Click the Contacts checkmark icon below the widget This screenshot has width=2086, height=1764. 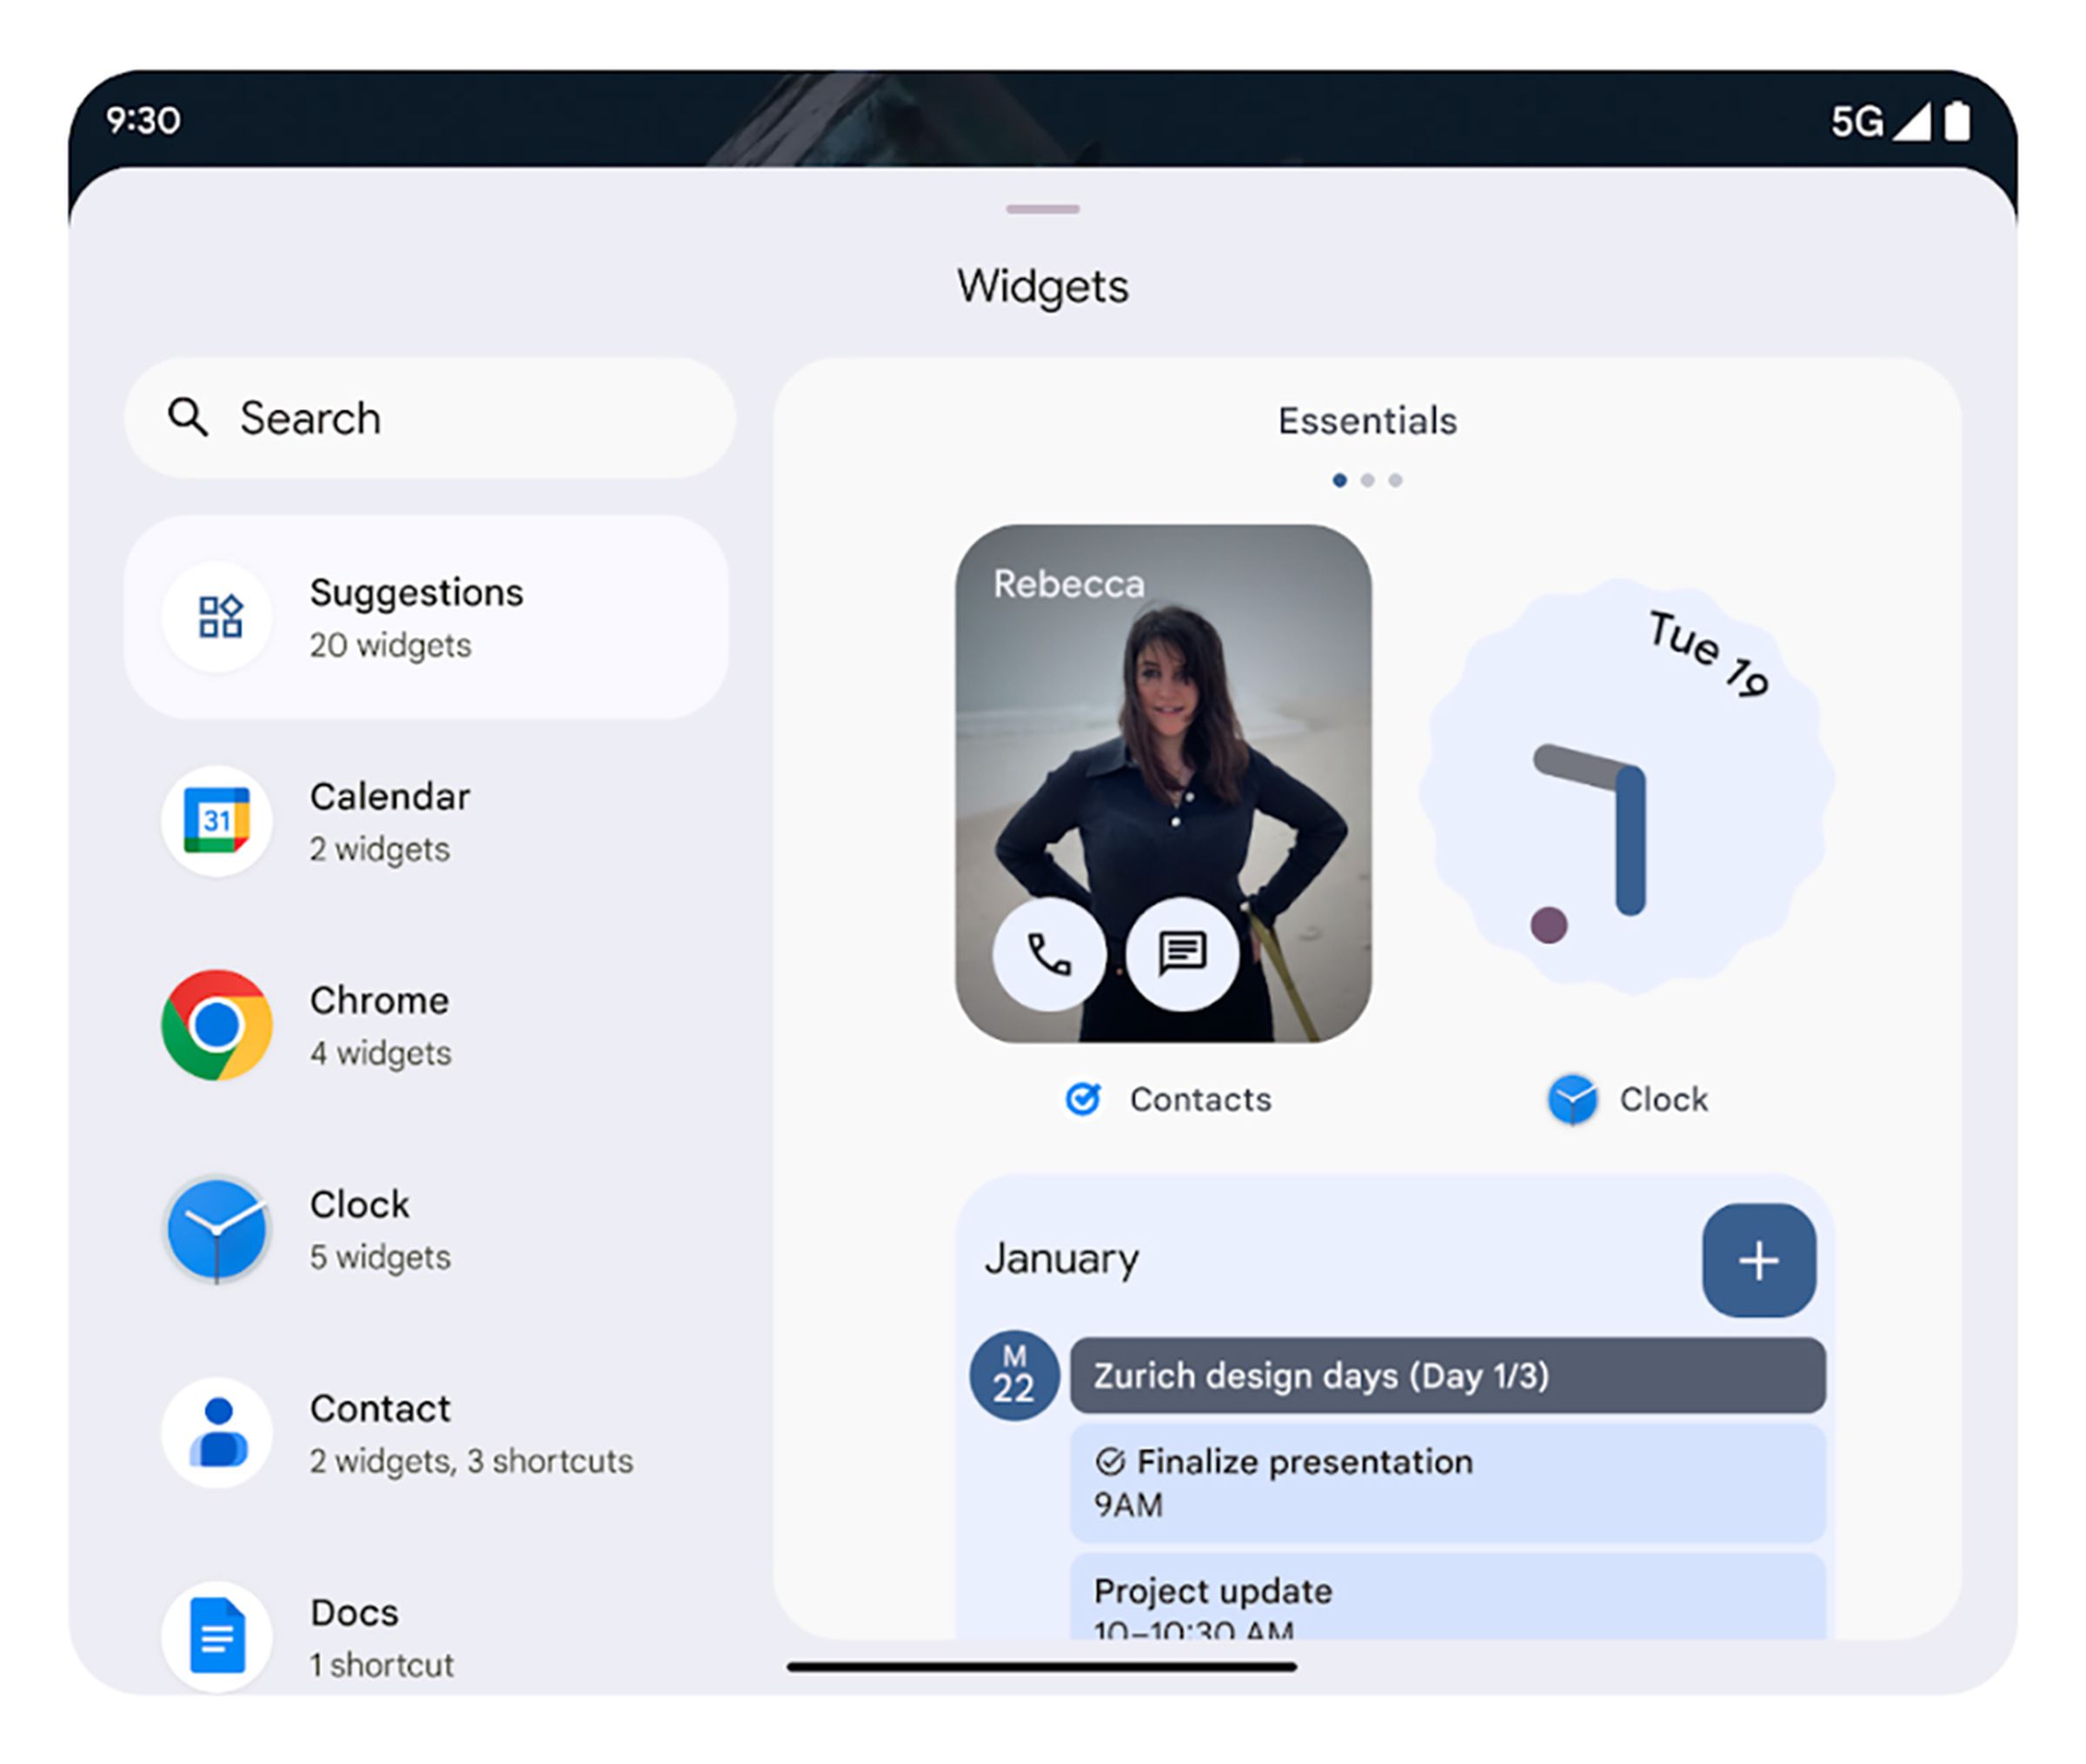pyautogui.click(x=1083, y=1099)
